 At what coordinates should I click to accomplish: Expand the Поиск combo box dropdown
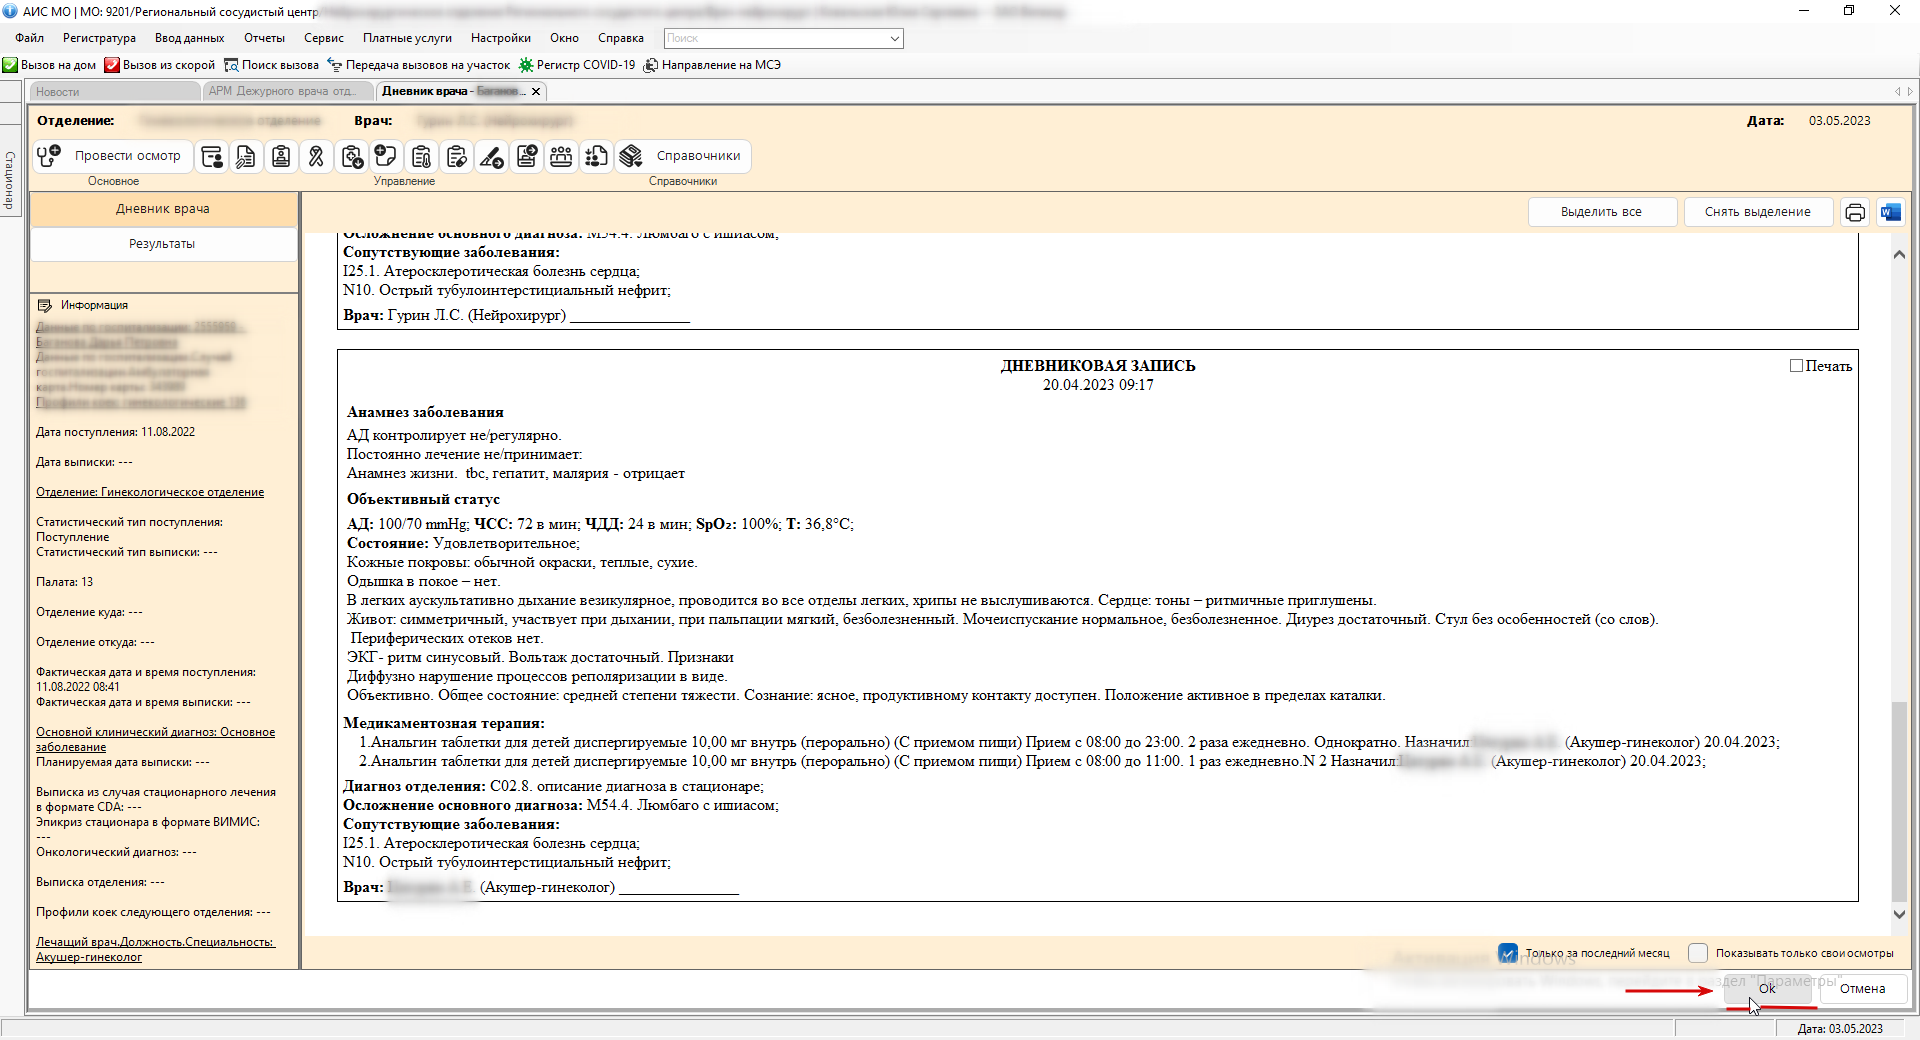click(894, 38)
